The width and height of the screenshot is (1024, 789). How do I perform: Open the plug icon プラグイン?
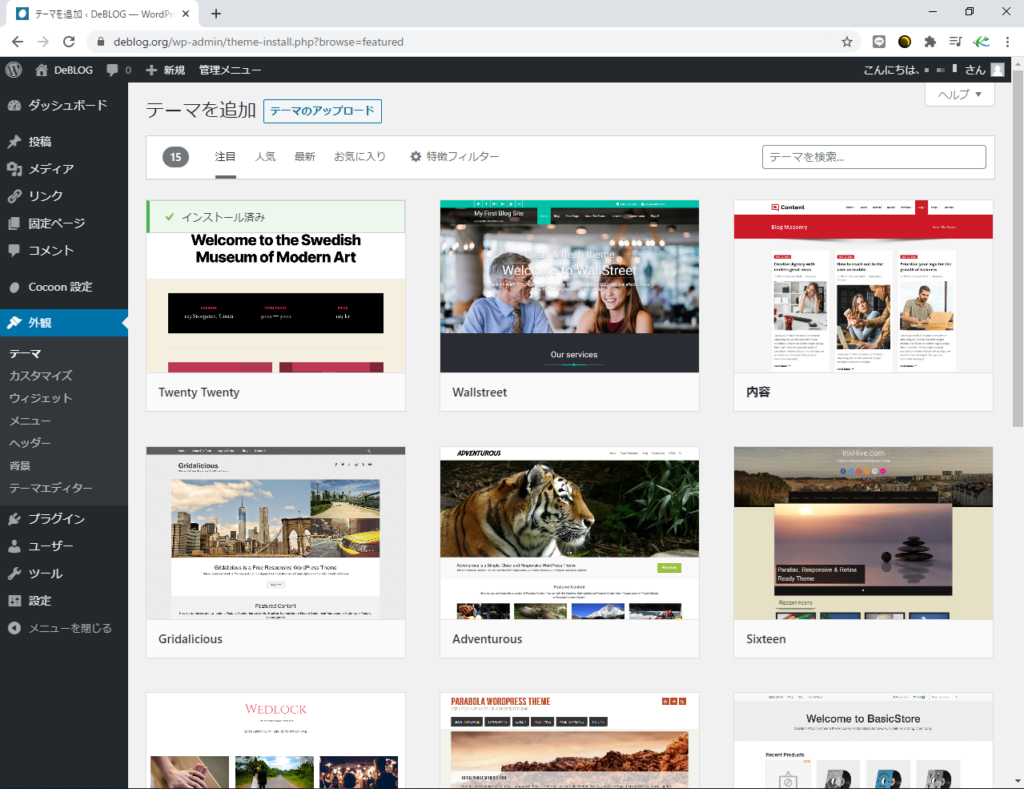[x=14, y=519]
